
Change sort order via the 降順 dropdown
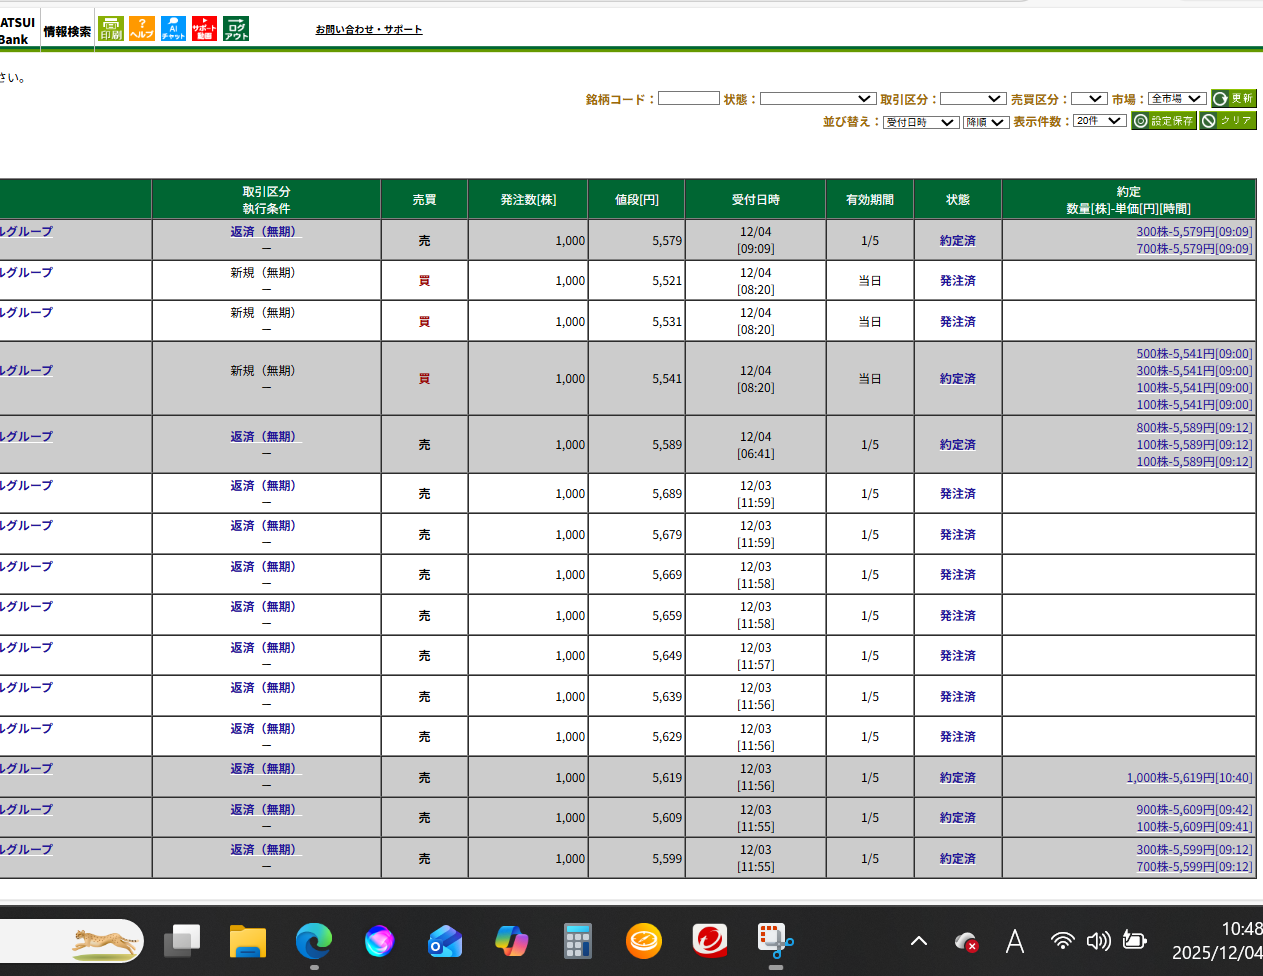986,120
